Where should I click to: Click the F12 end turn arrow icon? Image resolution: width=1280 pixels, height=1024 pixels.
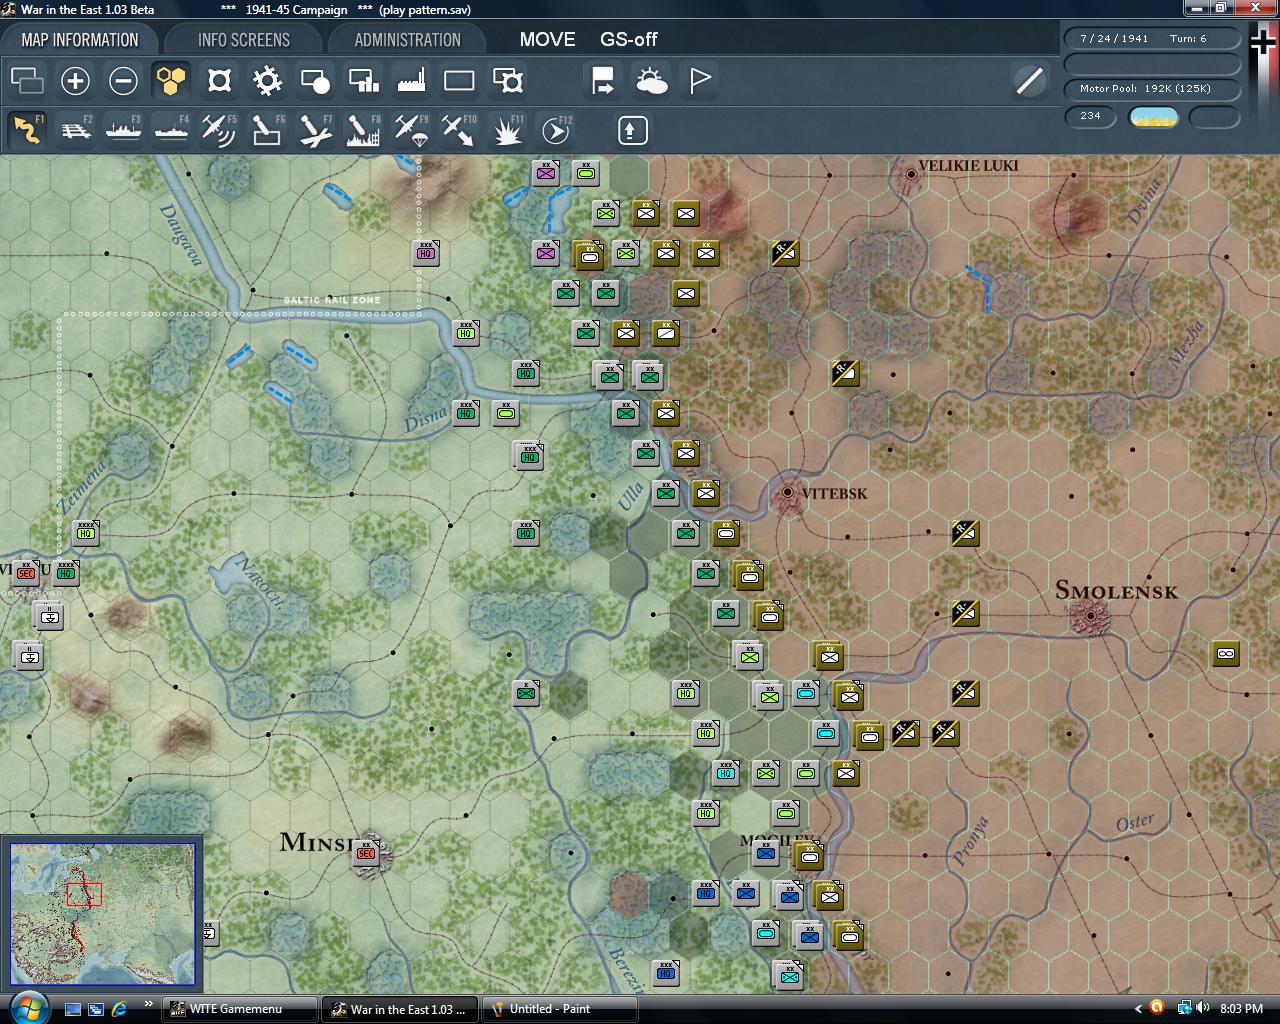(555, 130)
